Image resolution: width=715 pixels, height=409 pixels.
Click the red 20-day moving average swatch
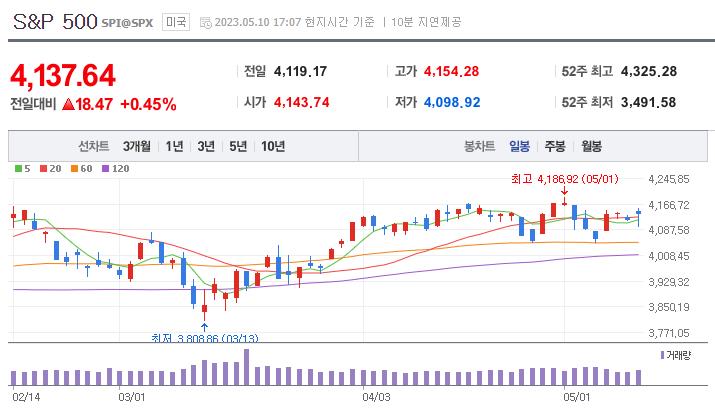[x=43, y=169]
